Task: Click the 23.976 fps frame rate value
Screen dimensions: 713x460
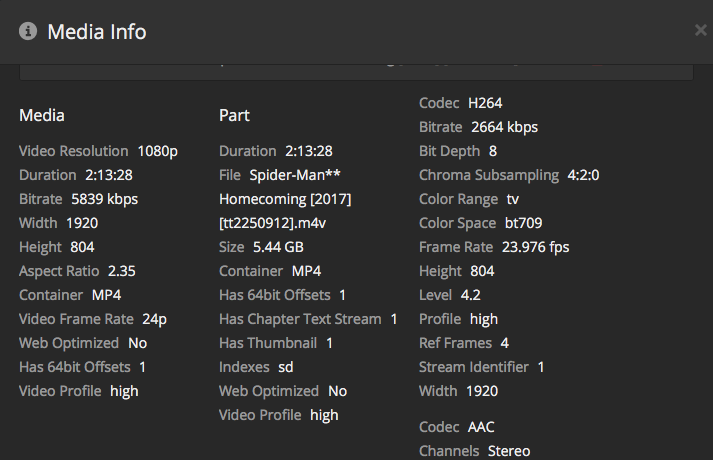Action: [x=534, y=247]
